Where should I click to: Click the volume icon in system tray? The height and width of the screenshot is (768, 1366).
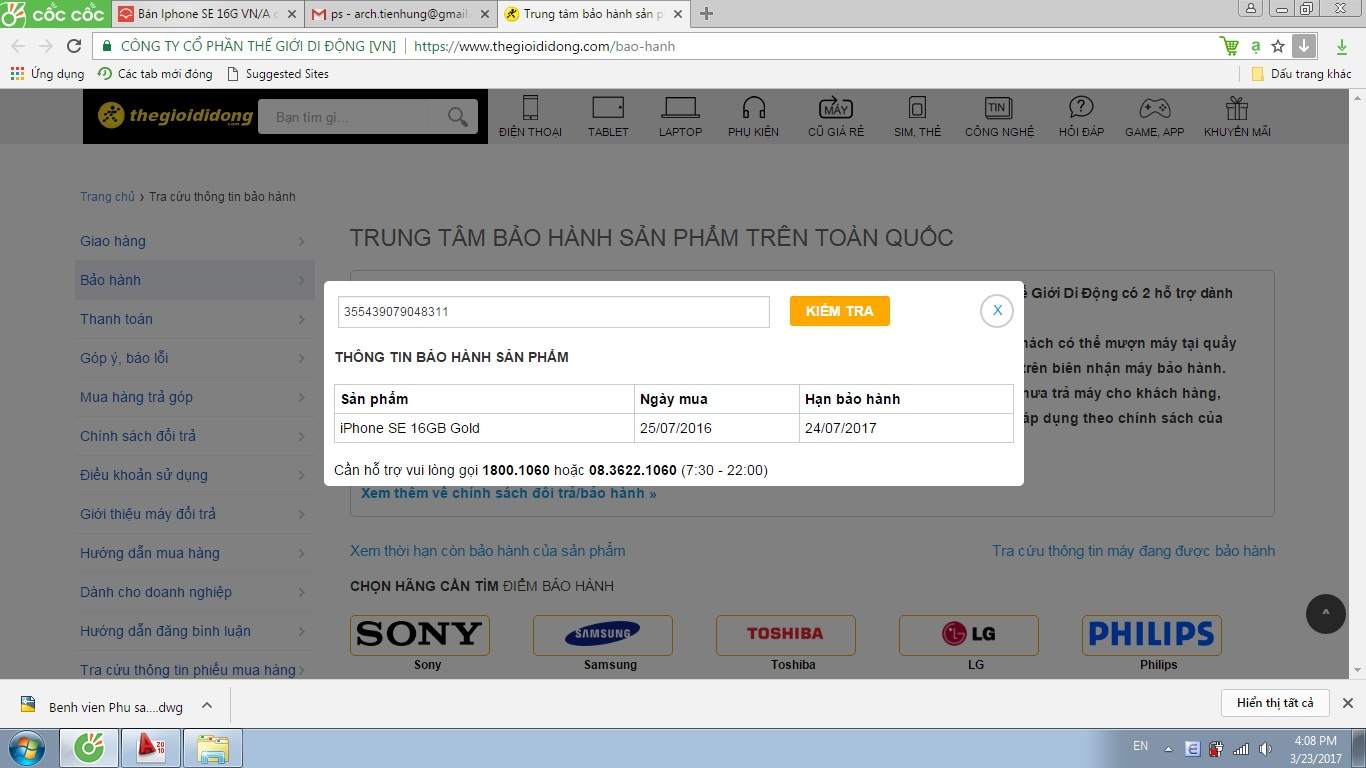1266,749
